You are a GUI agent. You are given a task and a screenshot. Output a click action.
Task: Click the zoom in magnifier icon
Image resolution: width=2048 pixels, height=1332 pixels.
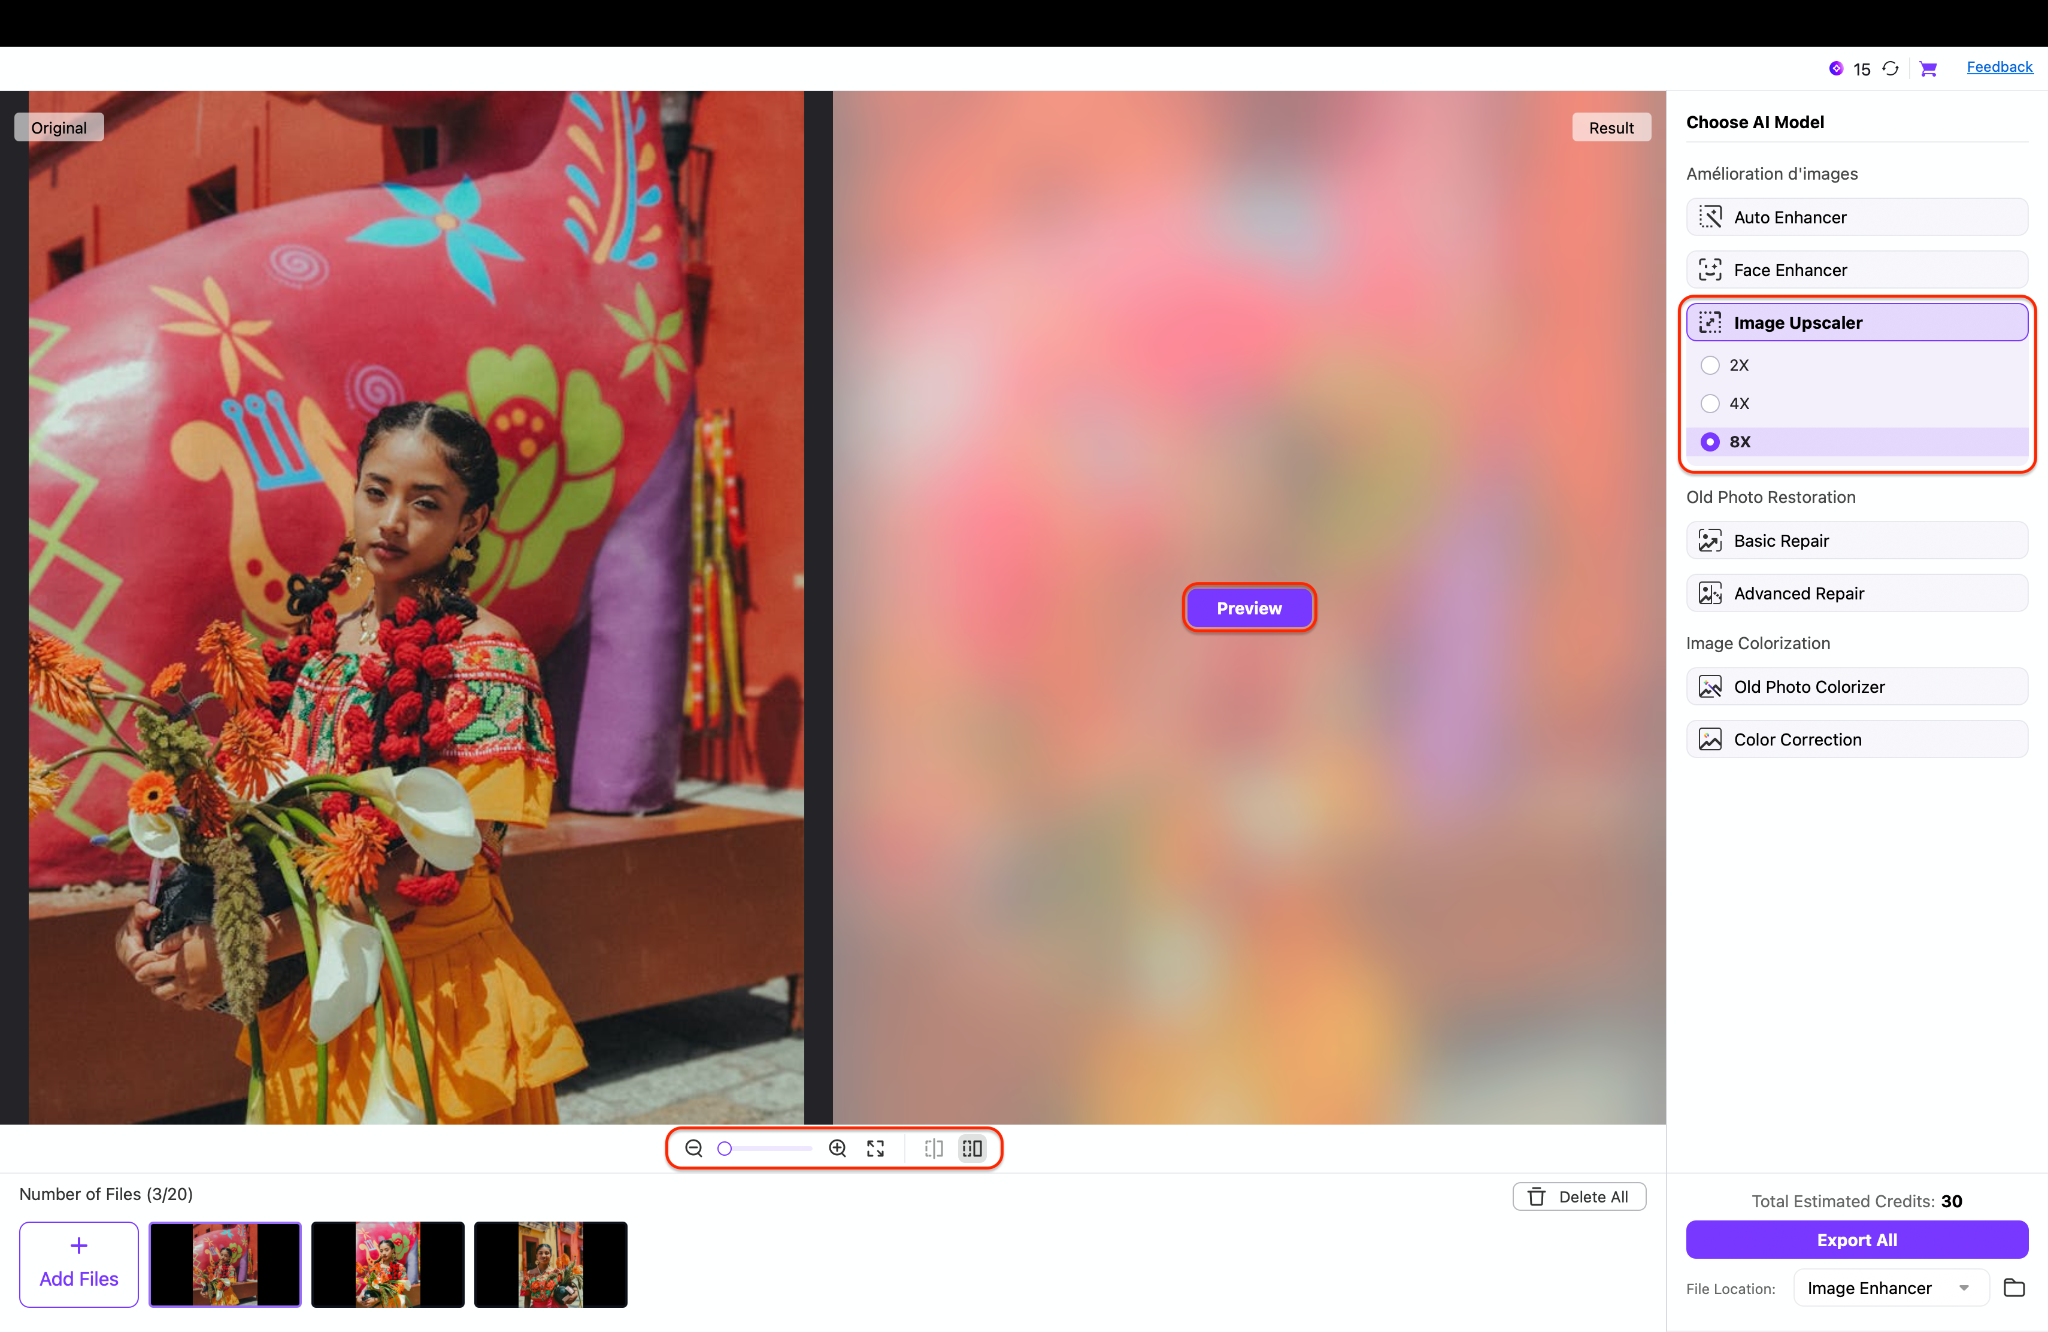pos(838,1148)
